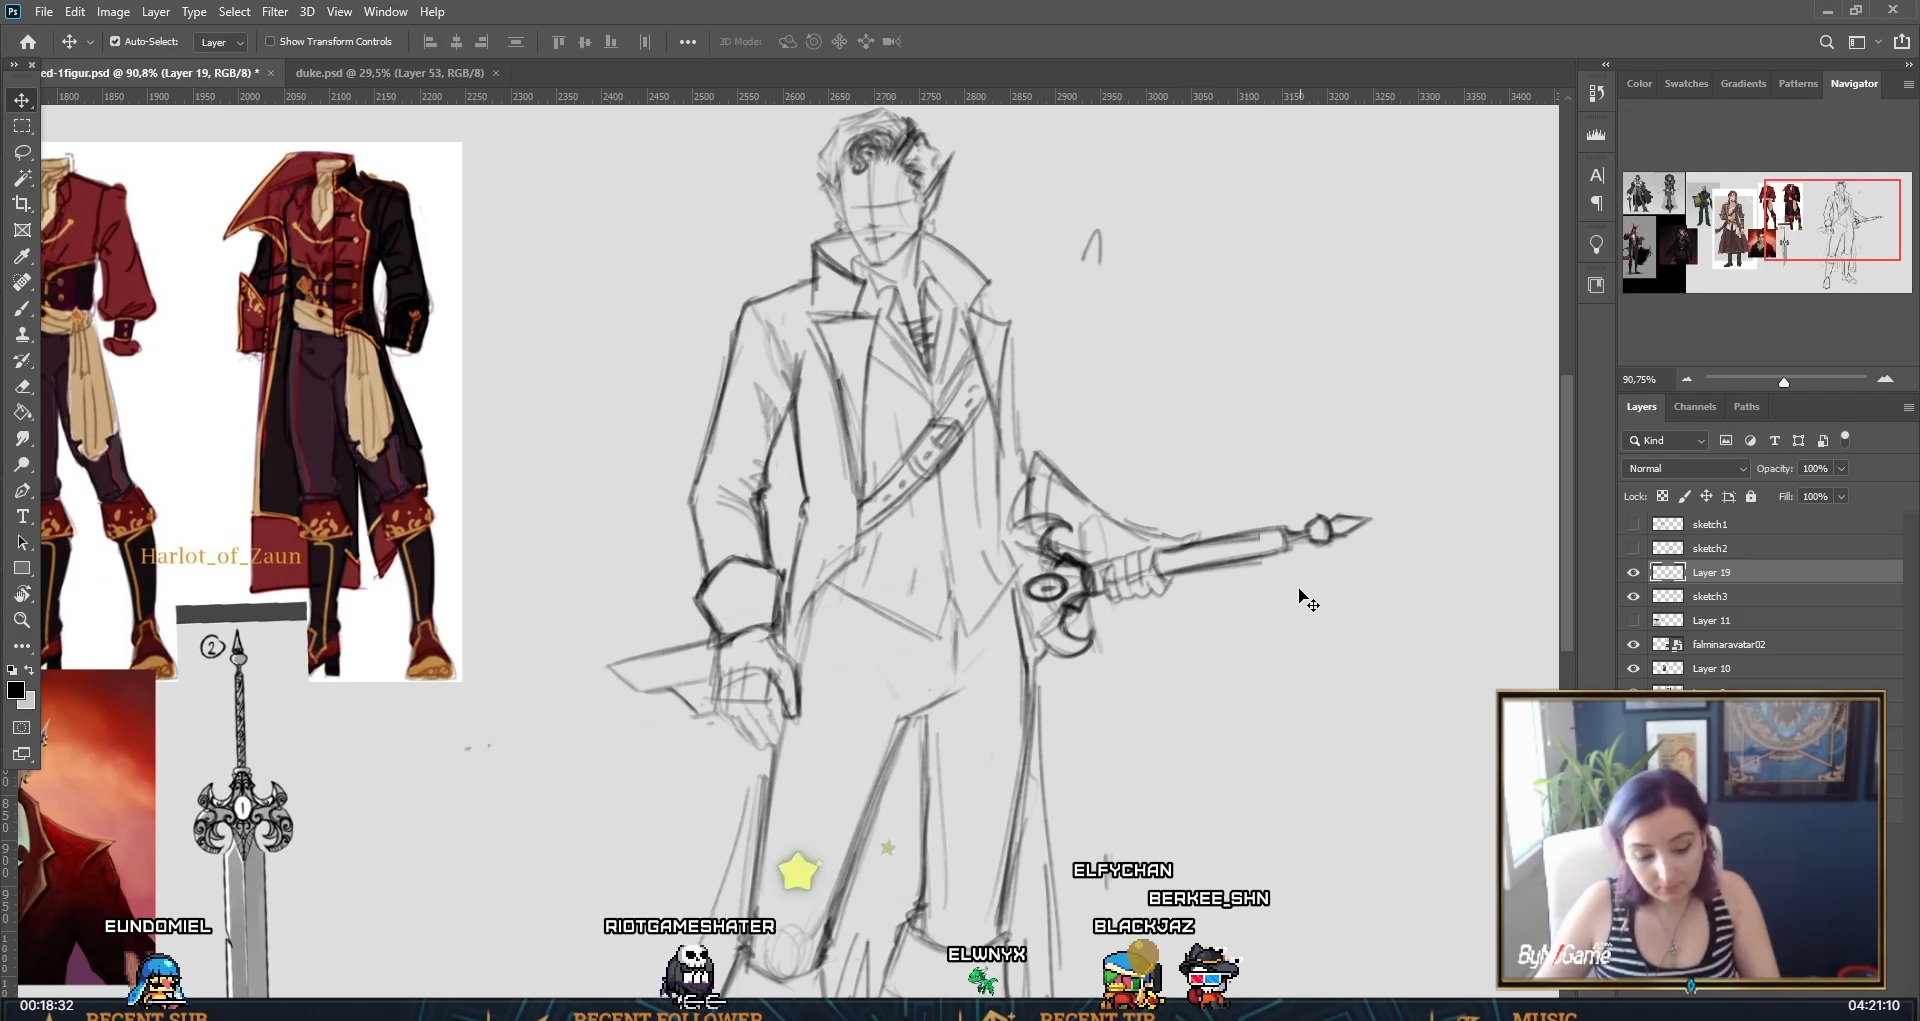Open the Fill value dropdown arrow
This screenshot has height=1021, width=1920.
(x=1841, y=497)
